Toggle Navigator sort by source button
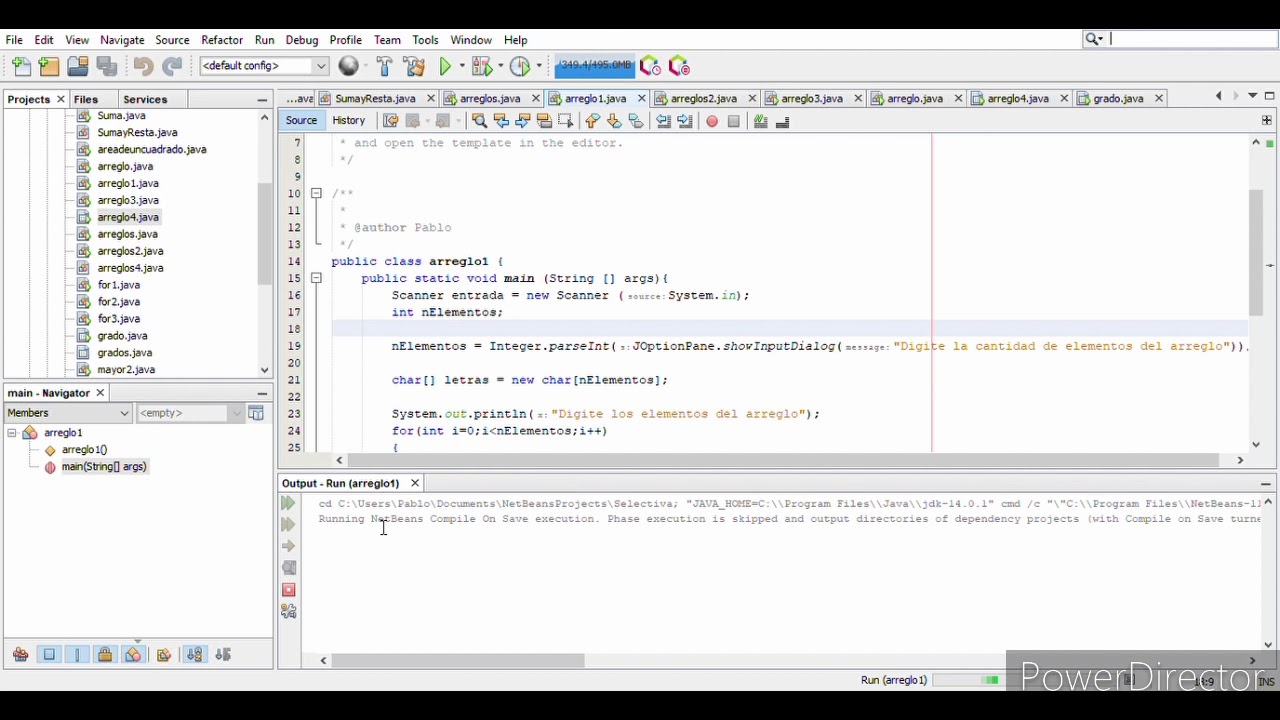The height and width of the screenshot is (720, 1280). coord(223,655)
